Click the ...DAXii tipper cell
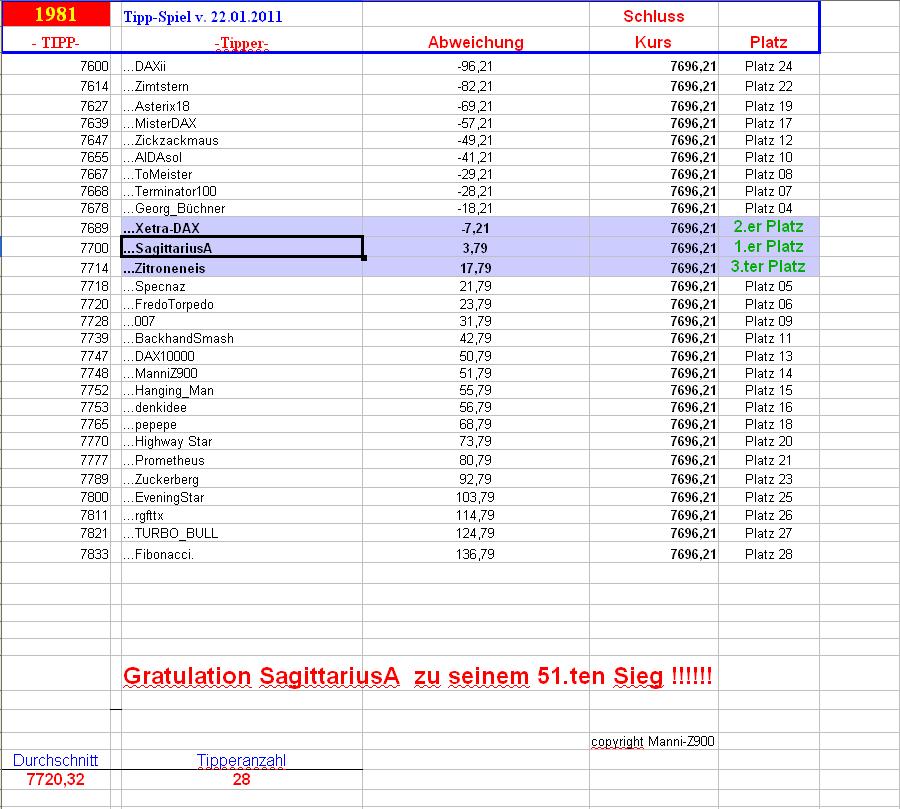The height and width of the screenshot is (809, 900). point(242,66)
